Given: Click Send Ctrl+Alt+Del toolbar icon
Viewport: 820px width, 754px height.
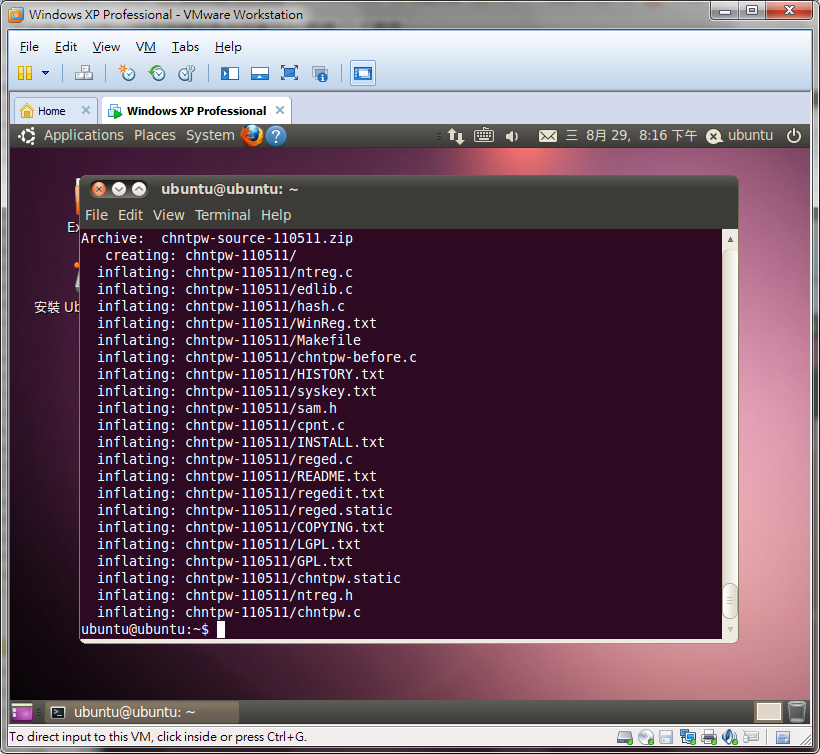Looking at the screenshot, I should [84, 73].
